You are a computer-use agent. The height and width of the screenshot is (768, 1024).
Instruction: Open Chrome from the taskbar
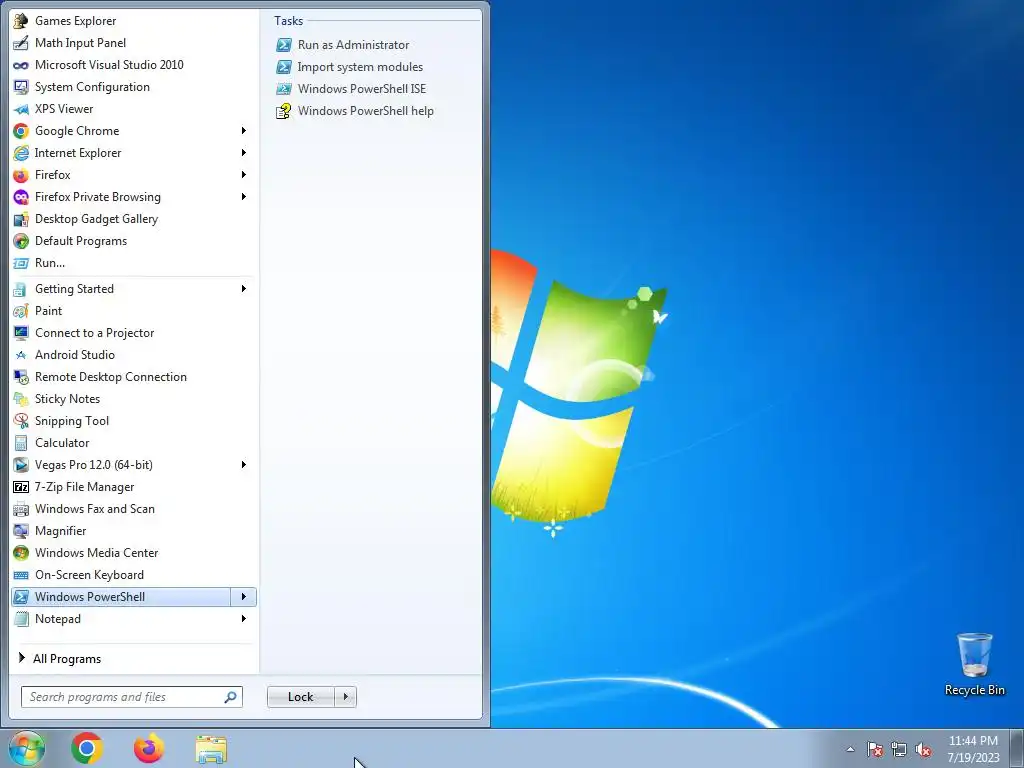87,749
